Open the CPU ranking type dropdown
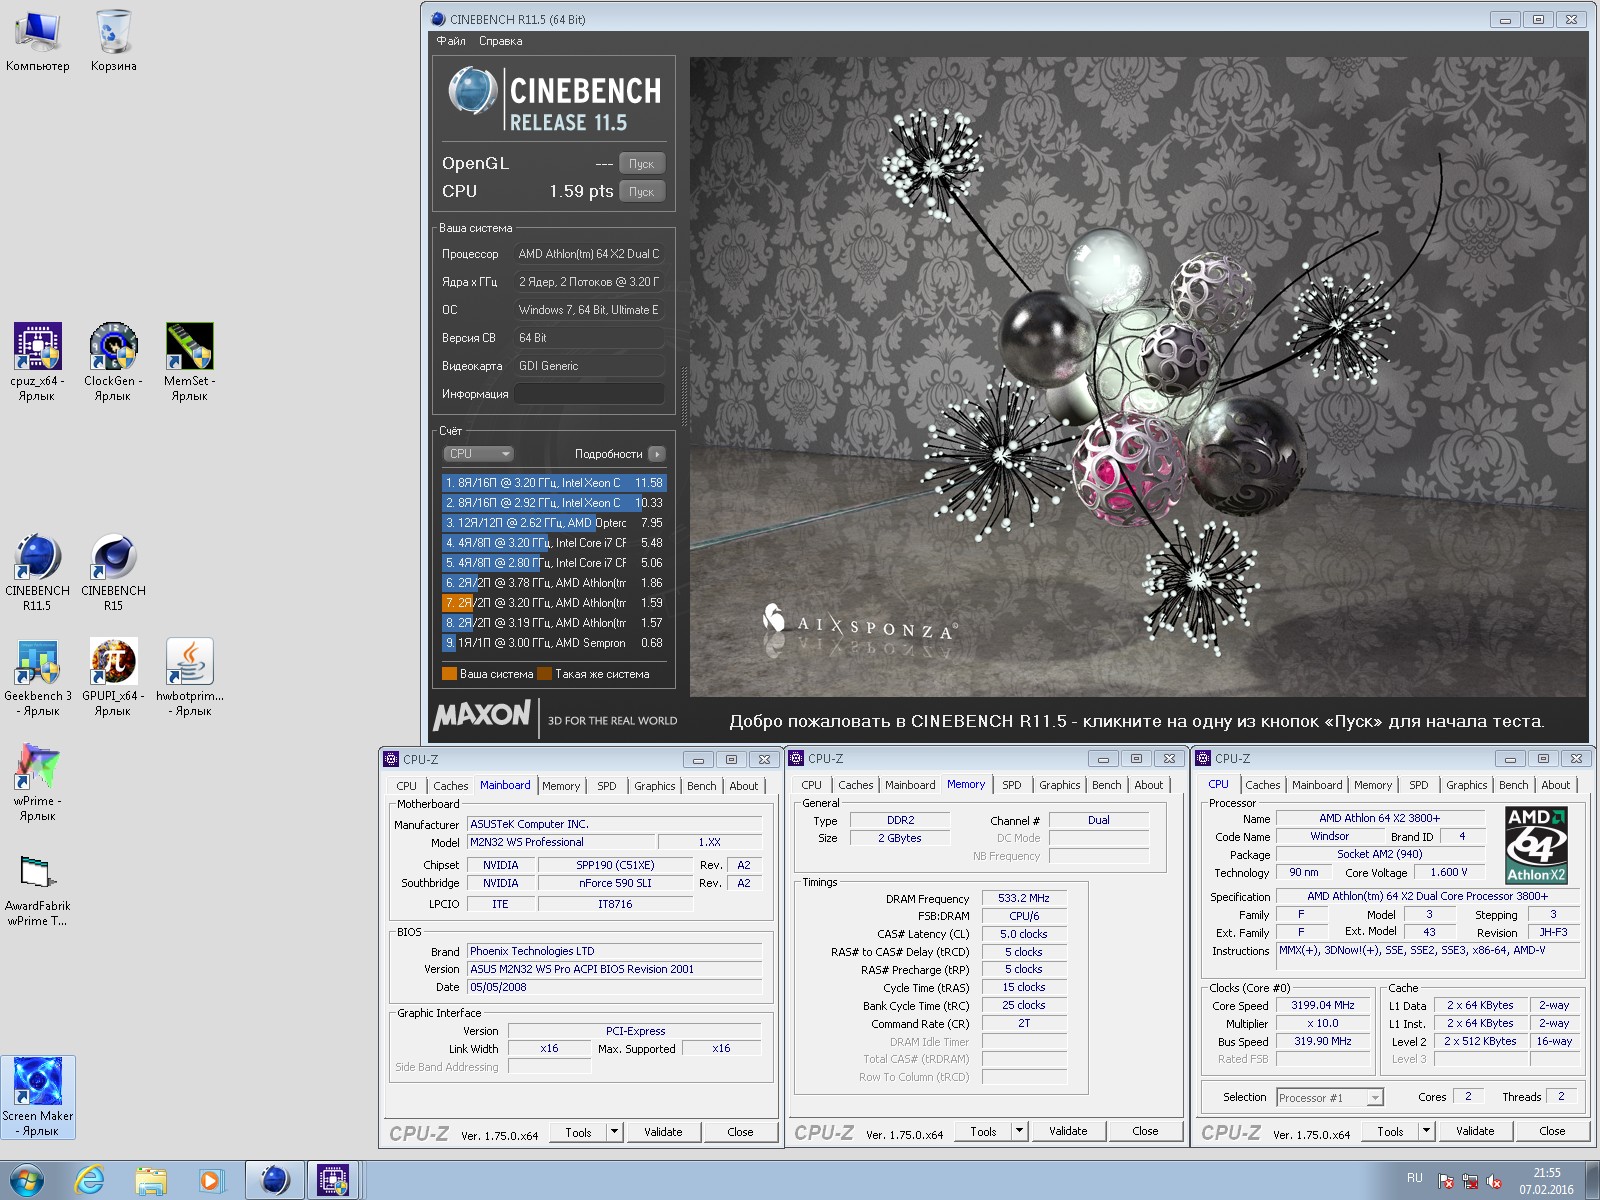1600x1200 pixels. click(478, 454)
